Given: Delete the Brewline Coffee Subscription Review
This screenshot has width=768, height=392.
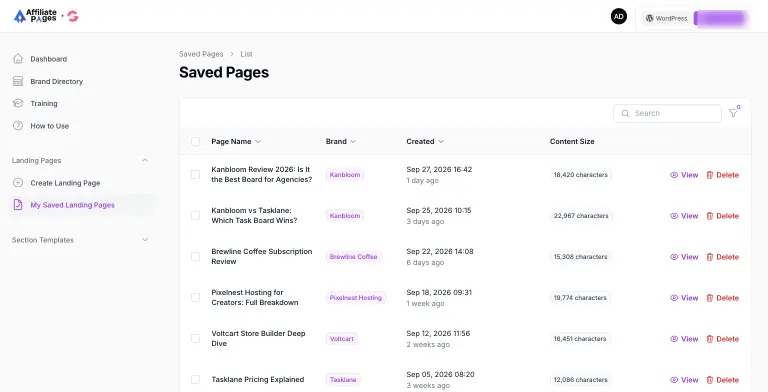Looking at the screenshot, I should click(722, 257).
